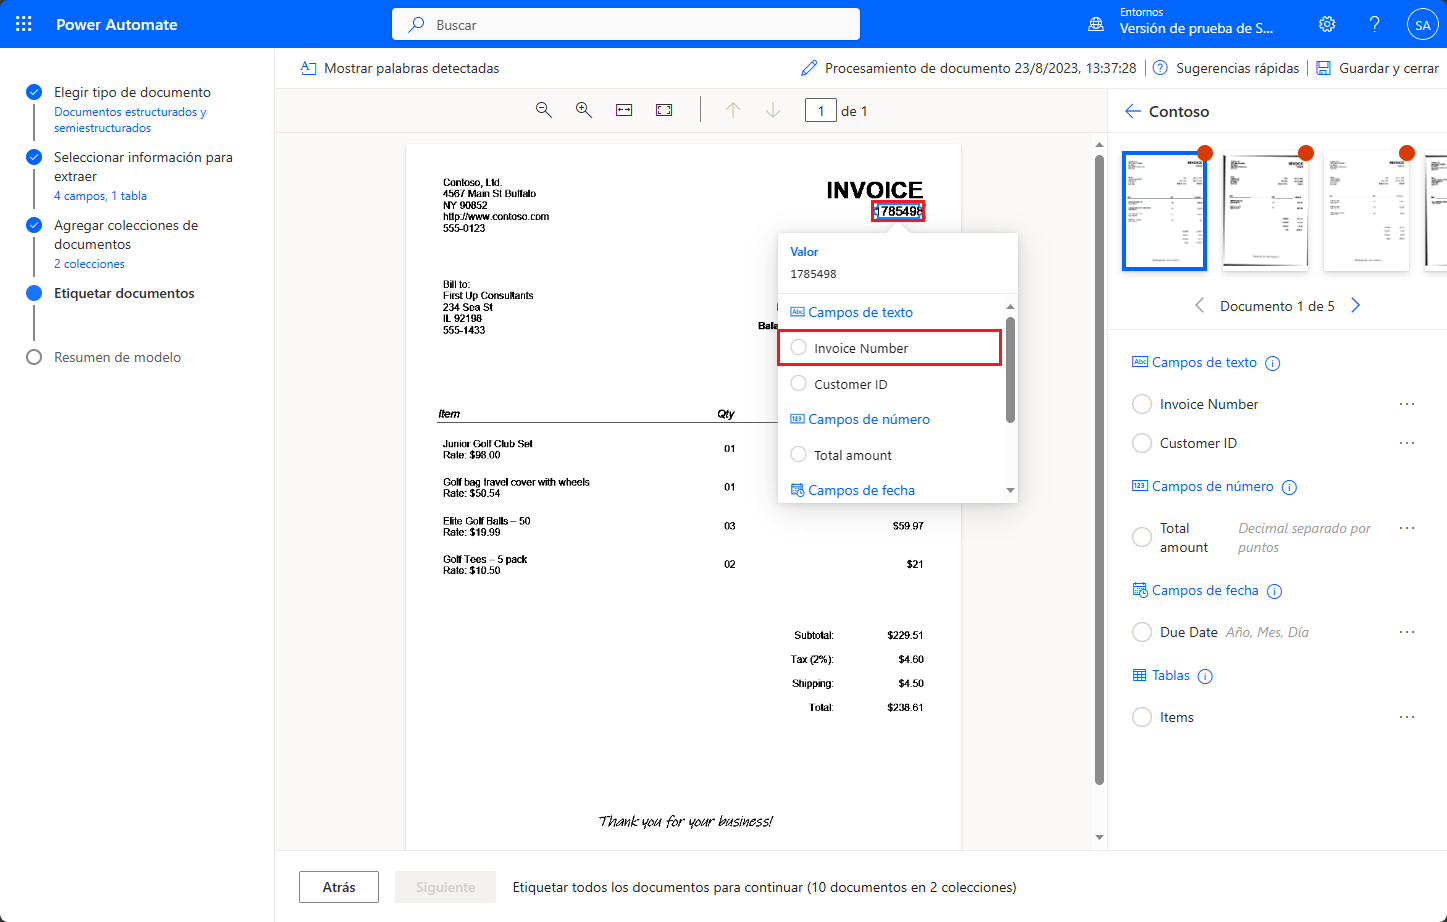1447x922 pixels.
Task: Open the app launcher waffle icon
Action: click(24, 24)
